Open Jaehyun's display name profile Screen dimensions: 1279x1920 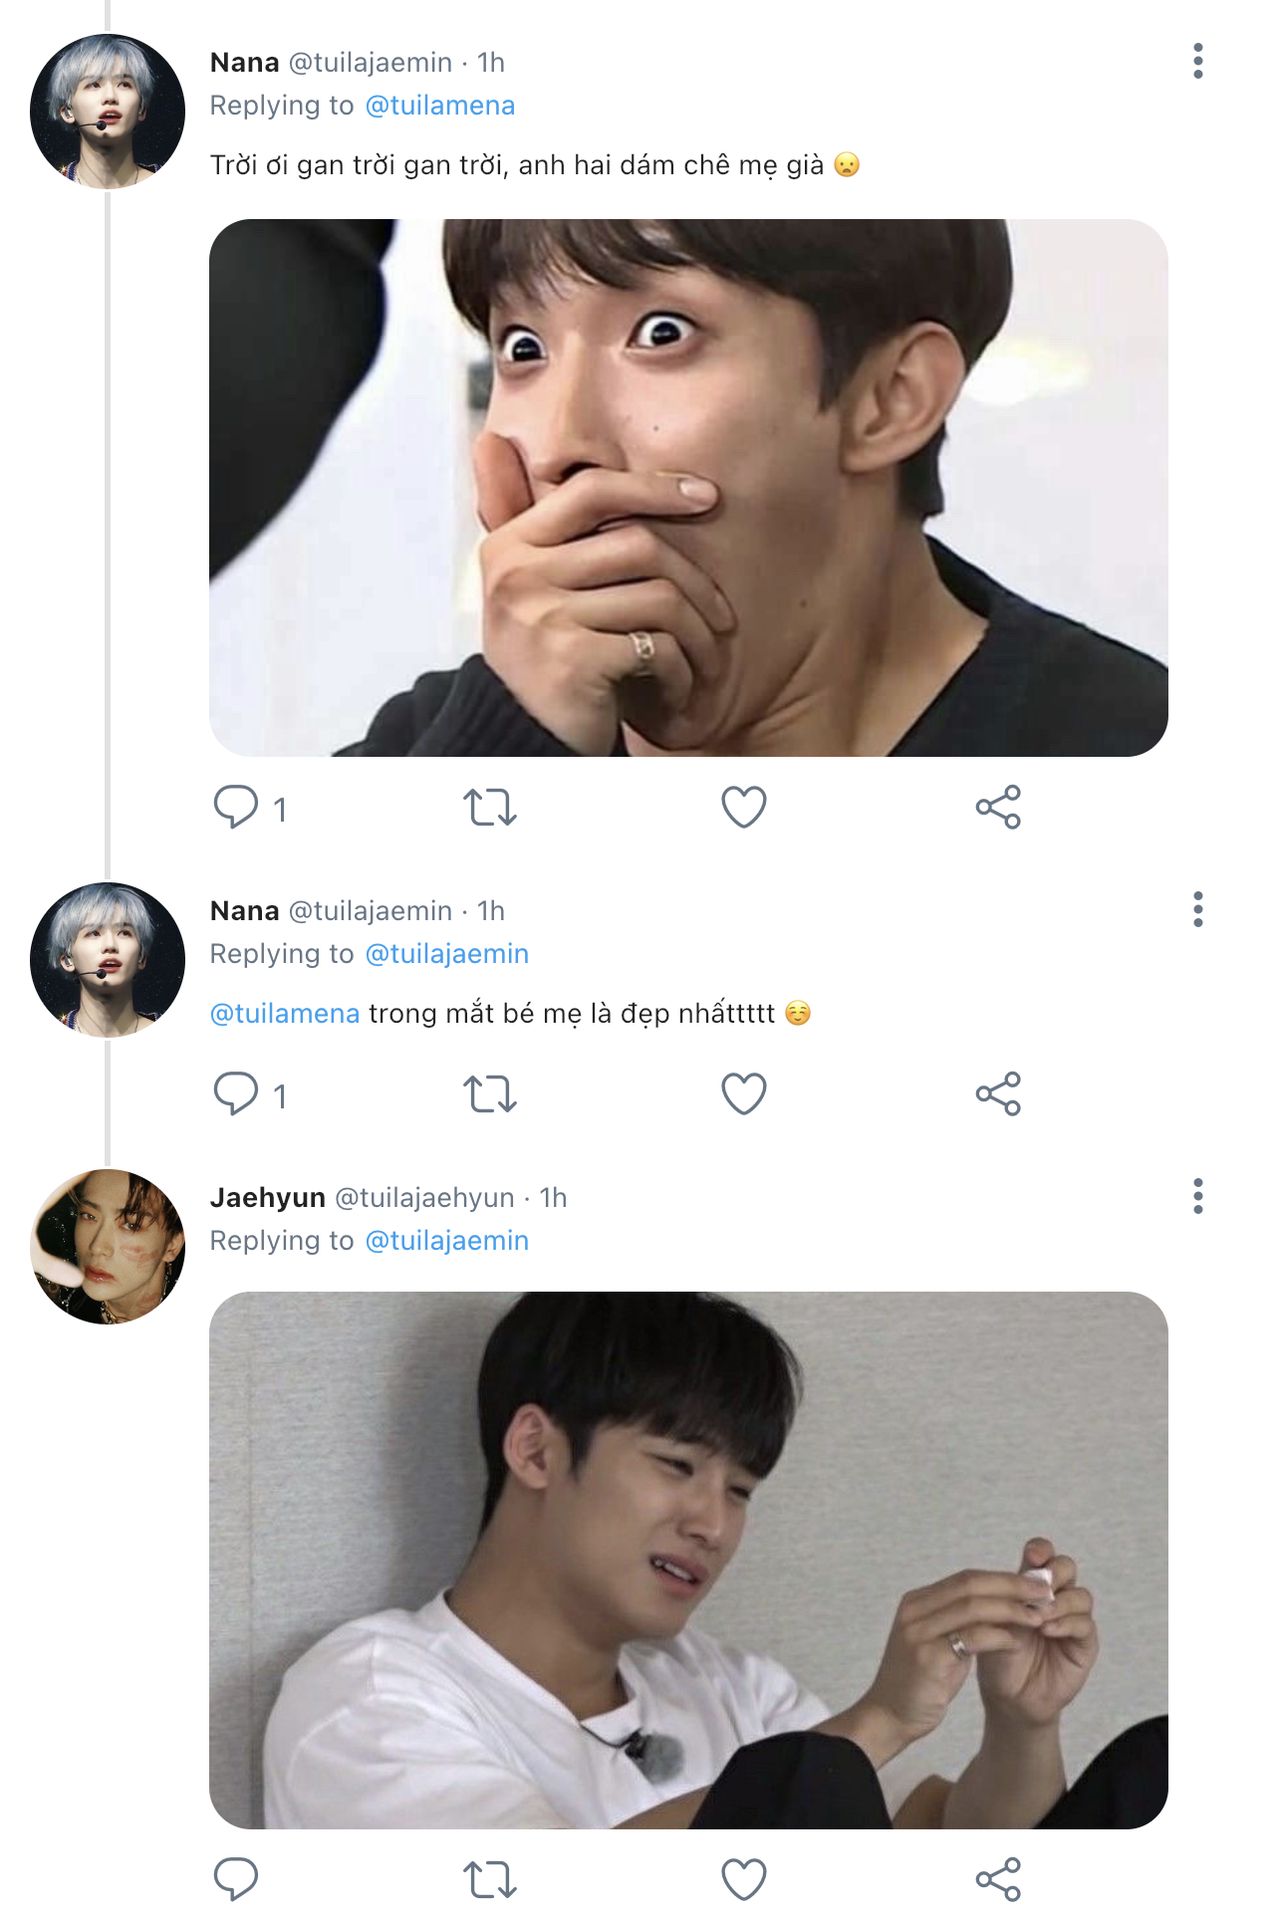tap(267, 1197)
